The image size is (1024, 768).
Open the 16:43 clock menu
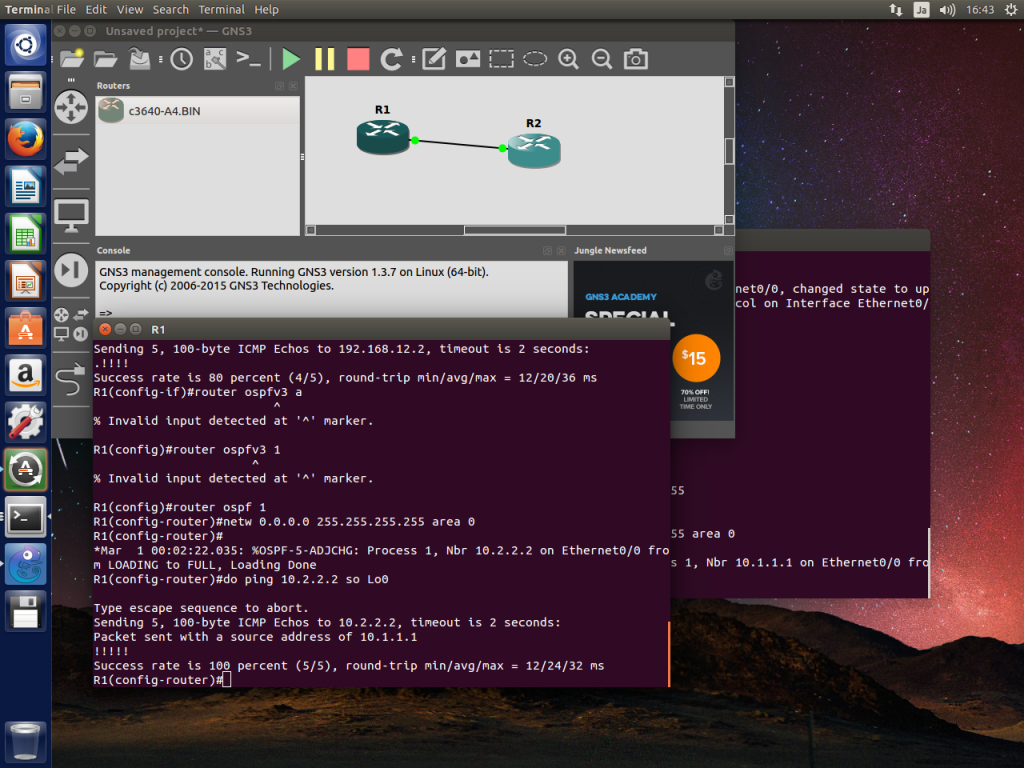click(x=980, y=10)
